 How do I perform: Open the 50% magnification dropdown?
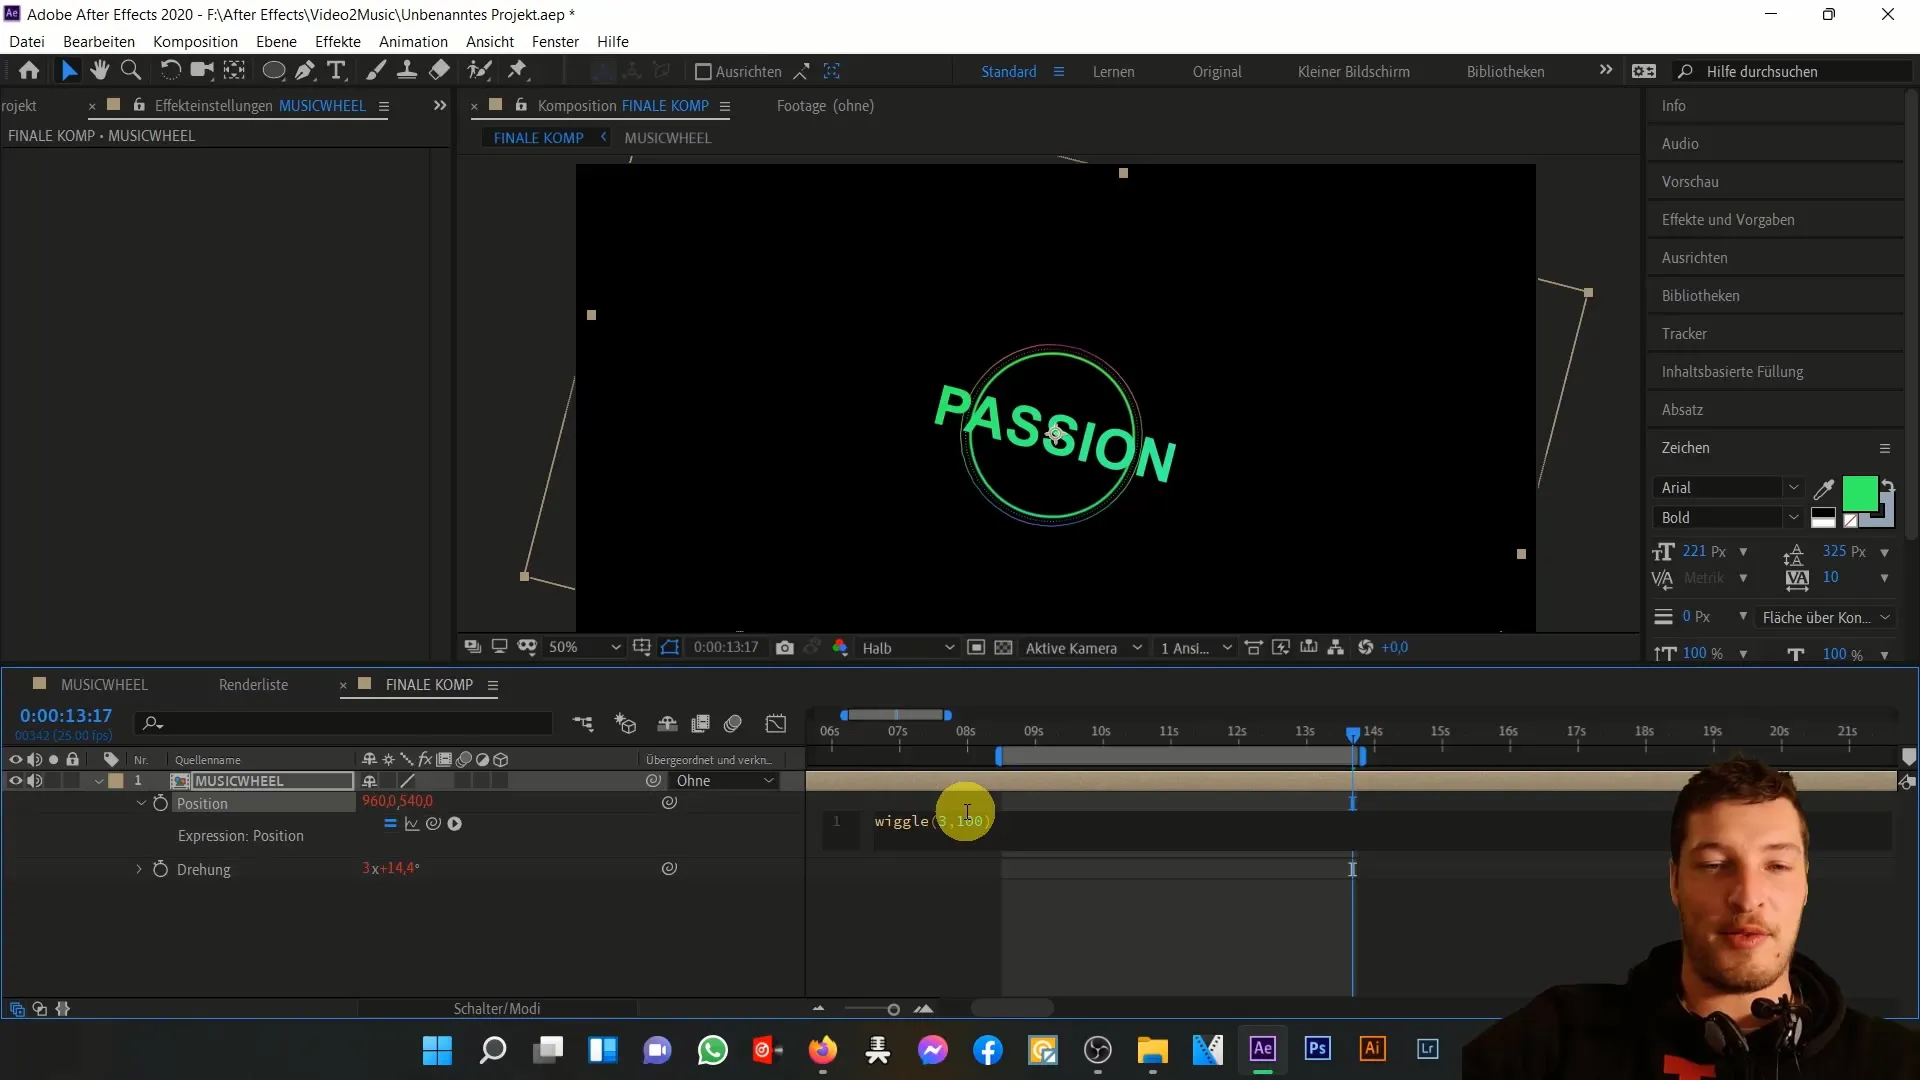click(x=584, y=648)
